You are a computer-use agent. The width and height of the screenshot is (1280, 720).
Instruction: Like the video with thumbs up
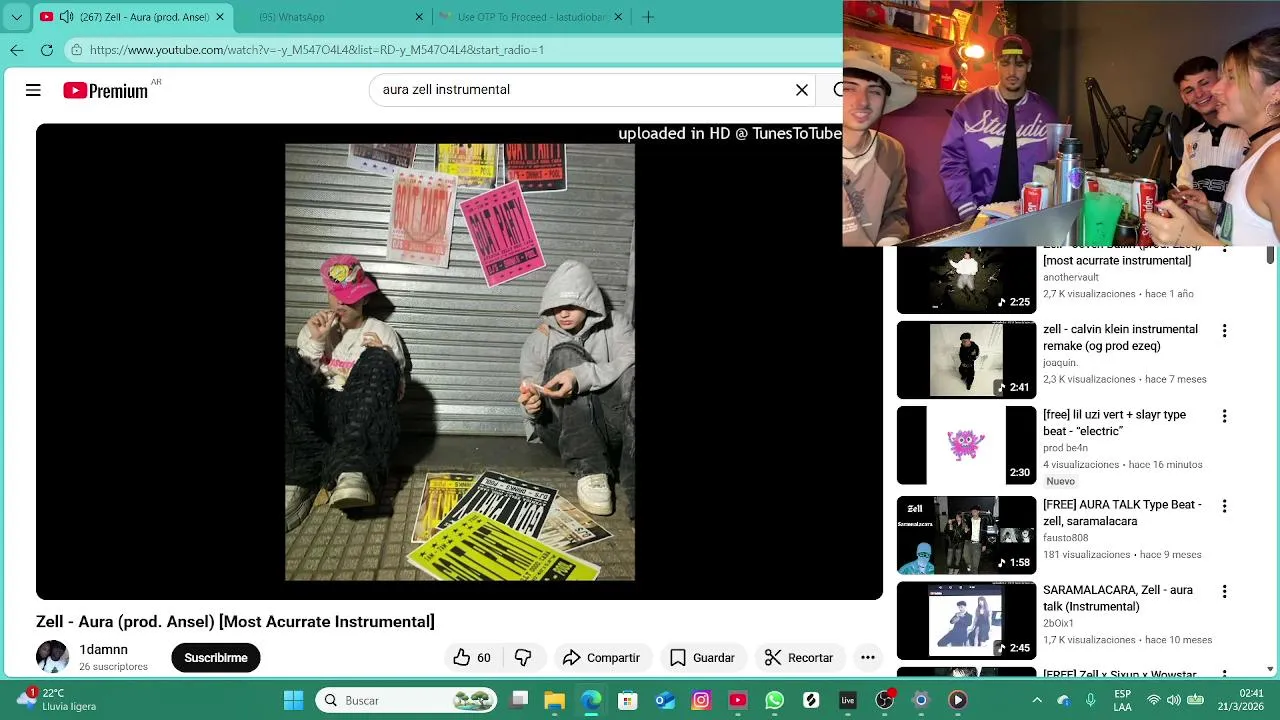tap(471, 657)
